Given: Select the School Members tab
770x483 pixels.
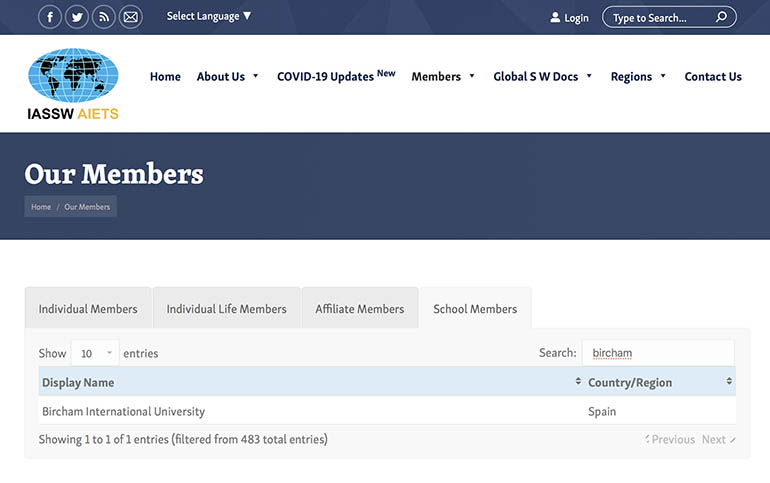Looking at the screenshot, I should click(x=475, y=308).
